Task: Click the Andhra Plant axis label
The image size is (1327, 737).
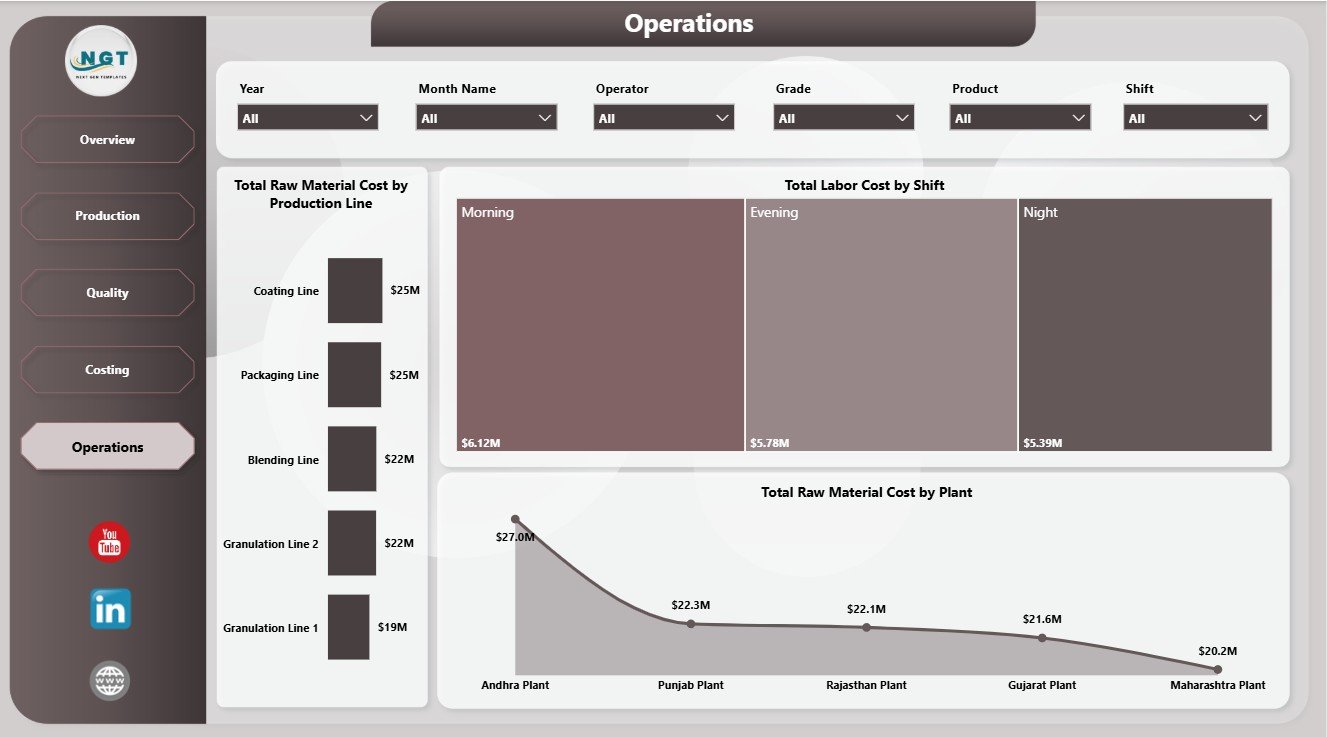Action: [x=515, y=685]
